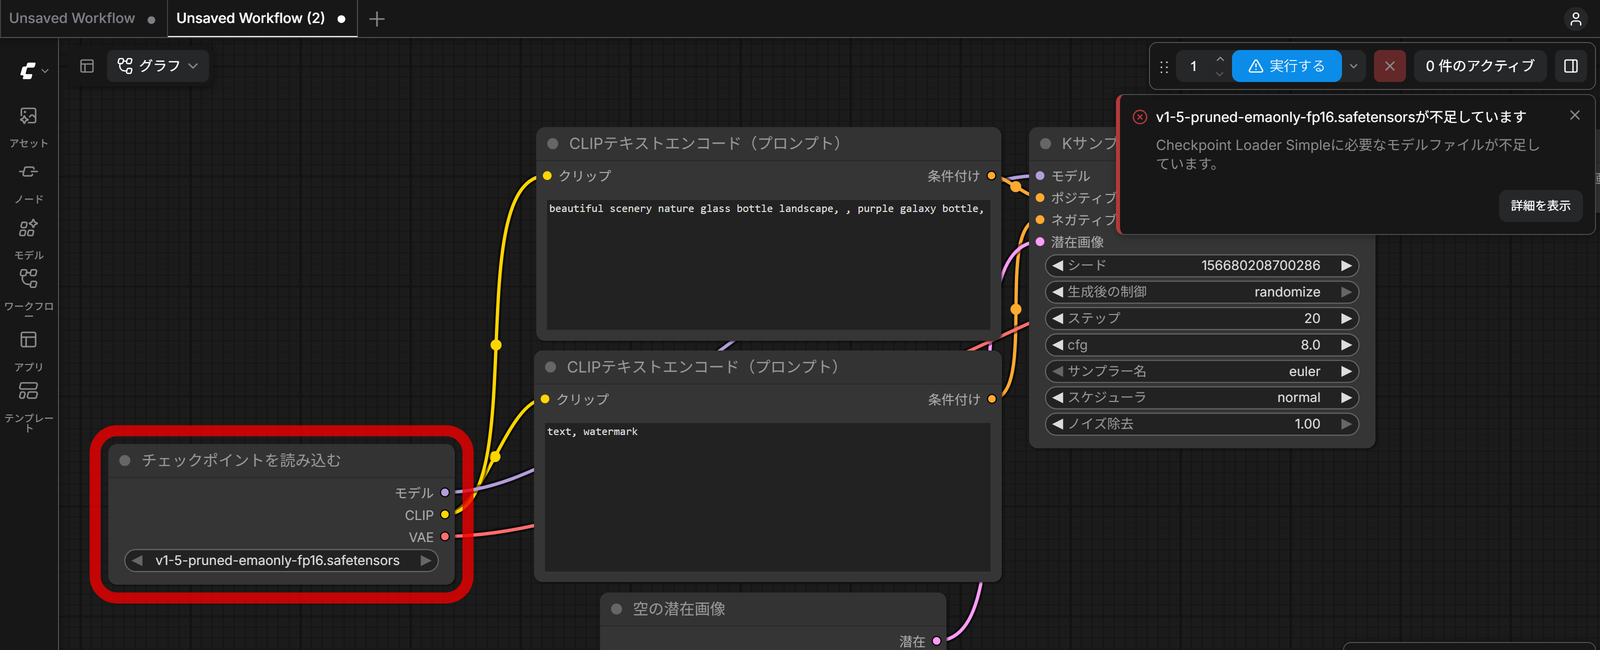1600x650 pixels.
Task: Click the モデル output port on checkpoint node
Action: (x=445, y=493)
